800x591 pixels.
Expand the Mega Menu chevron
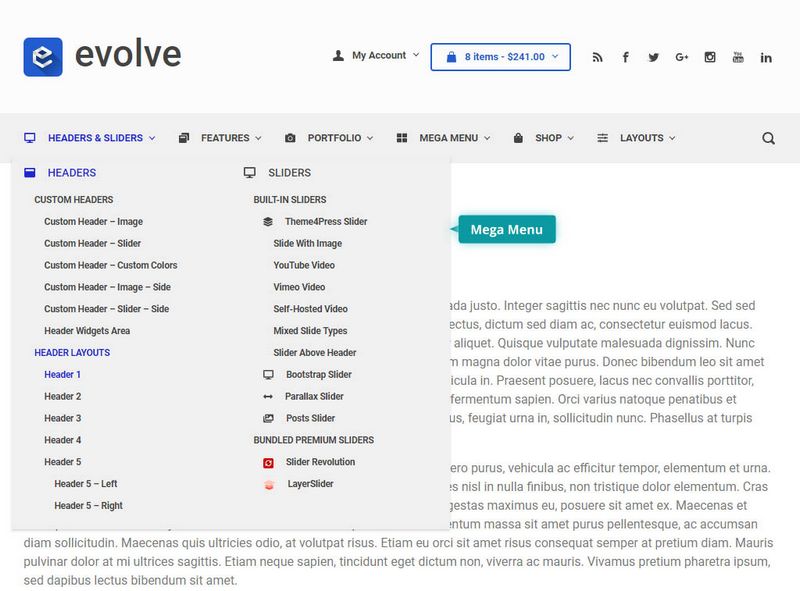coord(487,138)
